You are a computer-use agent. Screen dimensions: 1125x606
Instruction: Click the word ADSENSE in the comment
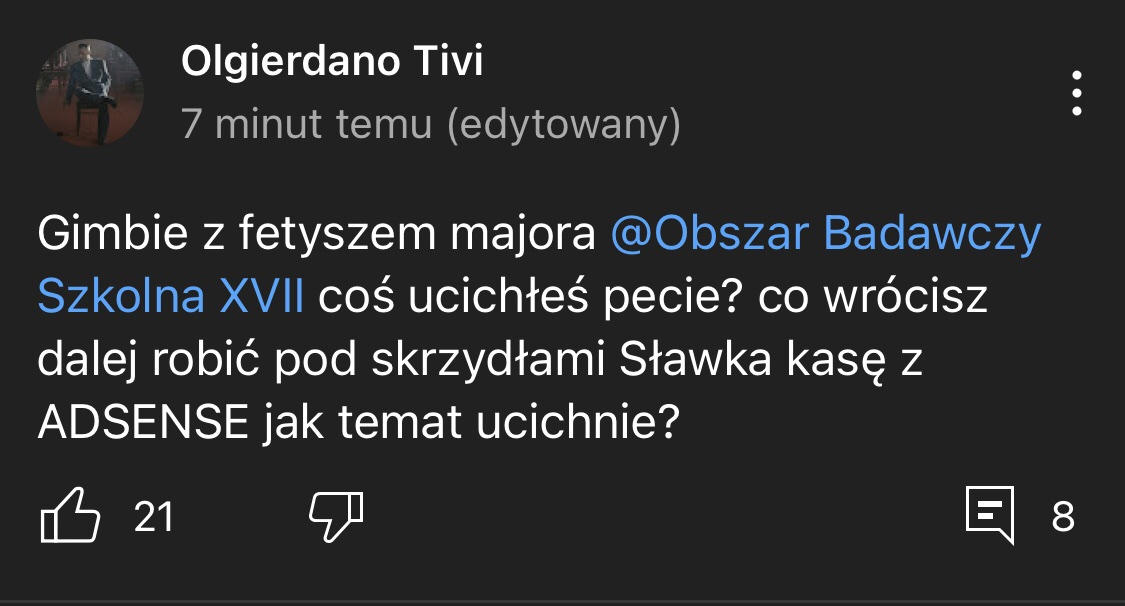(x=143, y=425)
